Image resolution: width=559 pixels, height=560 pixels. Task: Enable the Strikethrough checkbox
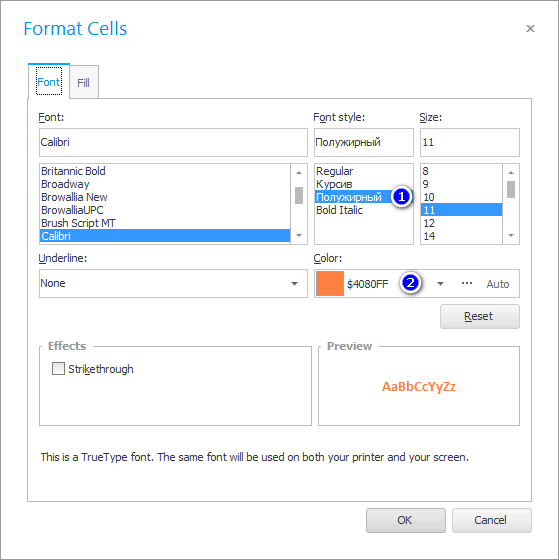pyautogui.click(x=58, y=369)
